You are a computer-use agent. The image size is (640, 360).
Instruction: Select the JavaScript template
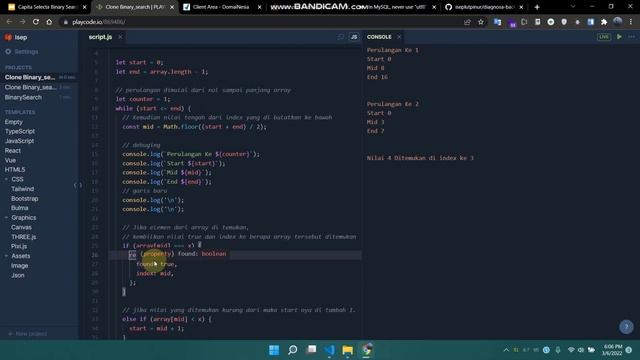coord(19,141)
